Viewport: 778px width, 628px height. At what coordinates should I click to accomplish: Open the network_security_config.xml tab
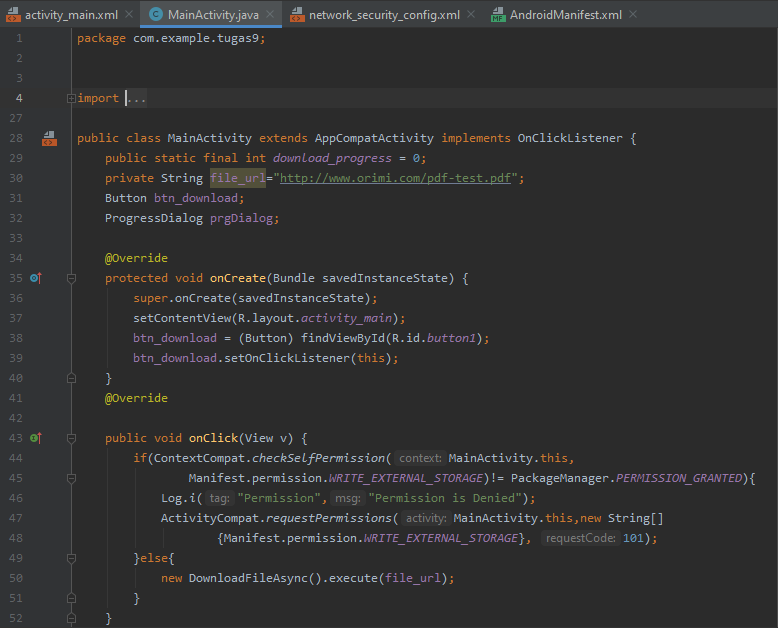[x=384, y=15]
